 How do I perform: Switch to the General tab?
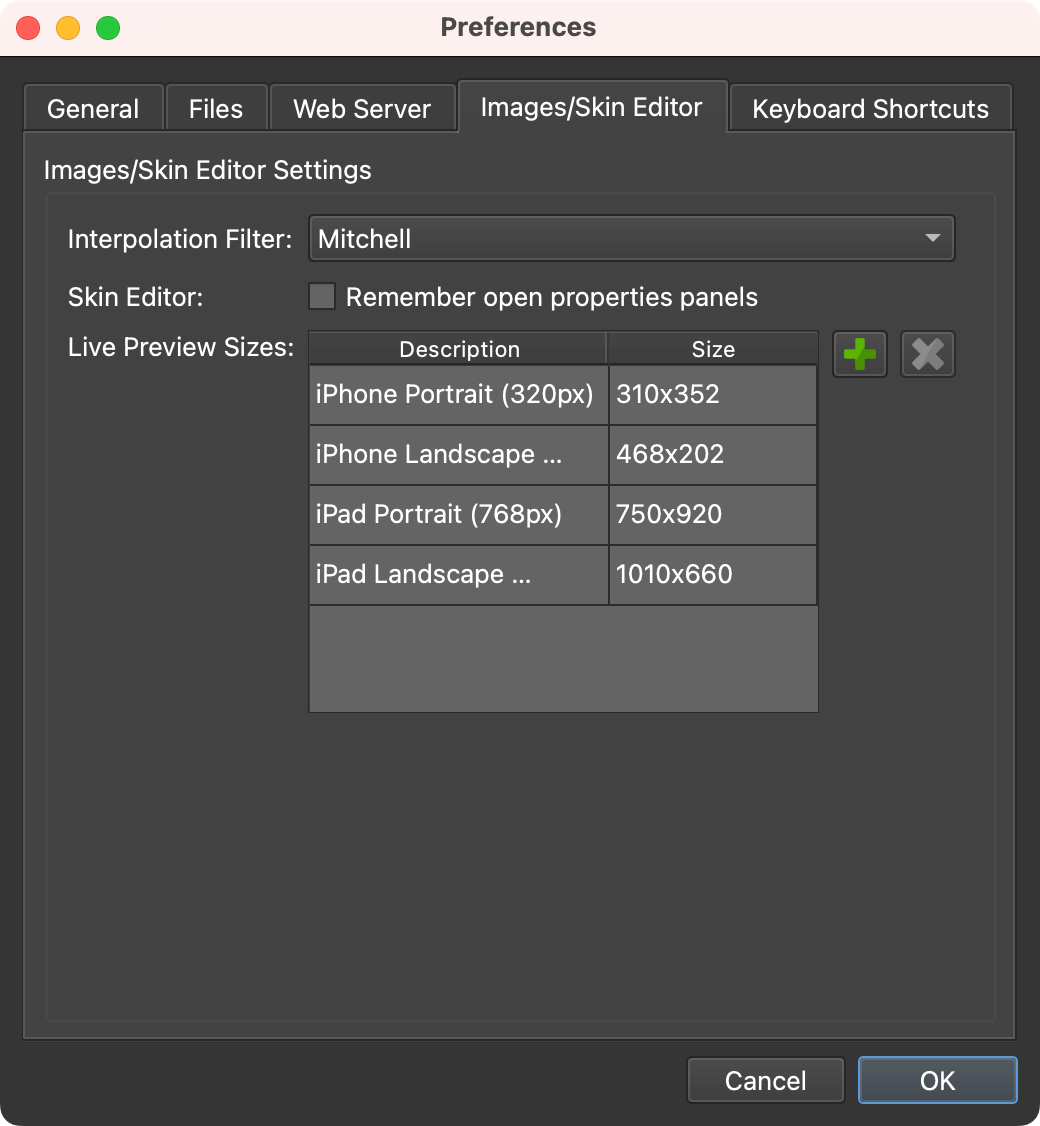pos(93,108)
